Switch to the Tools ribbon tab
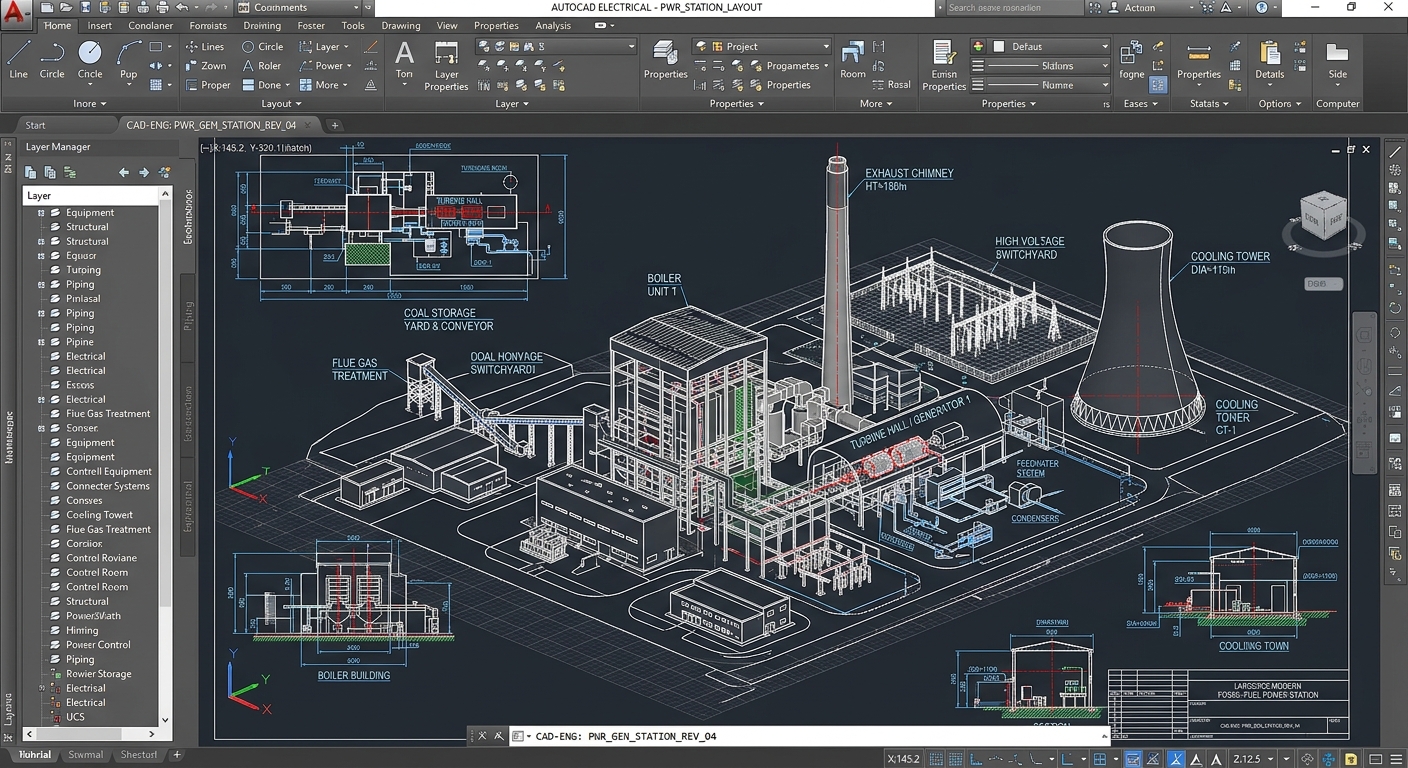This screenshot has width=1408, height=768. point(353,26)
